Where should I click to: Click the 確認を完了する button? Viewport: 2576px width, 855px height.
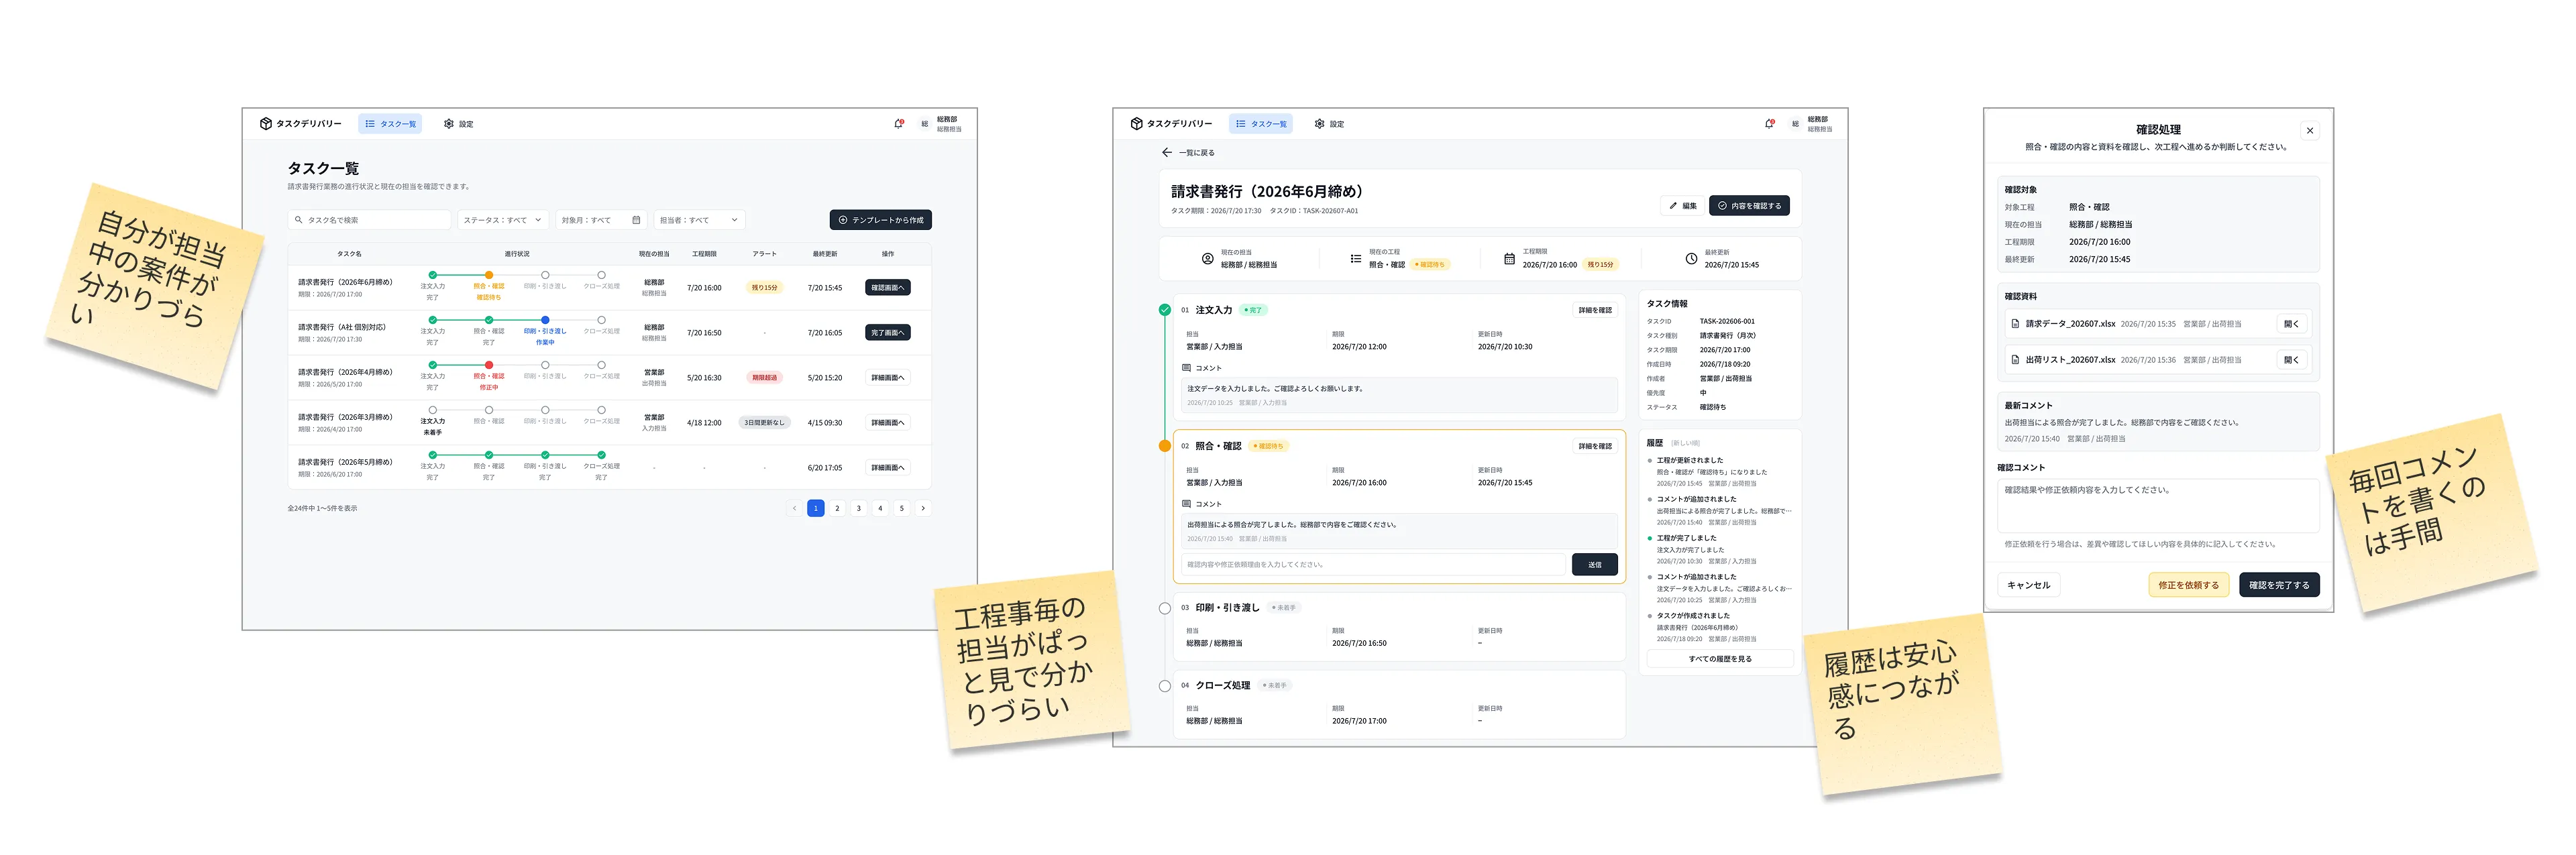click(2279, 585)
